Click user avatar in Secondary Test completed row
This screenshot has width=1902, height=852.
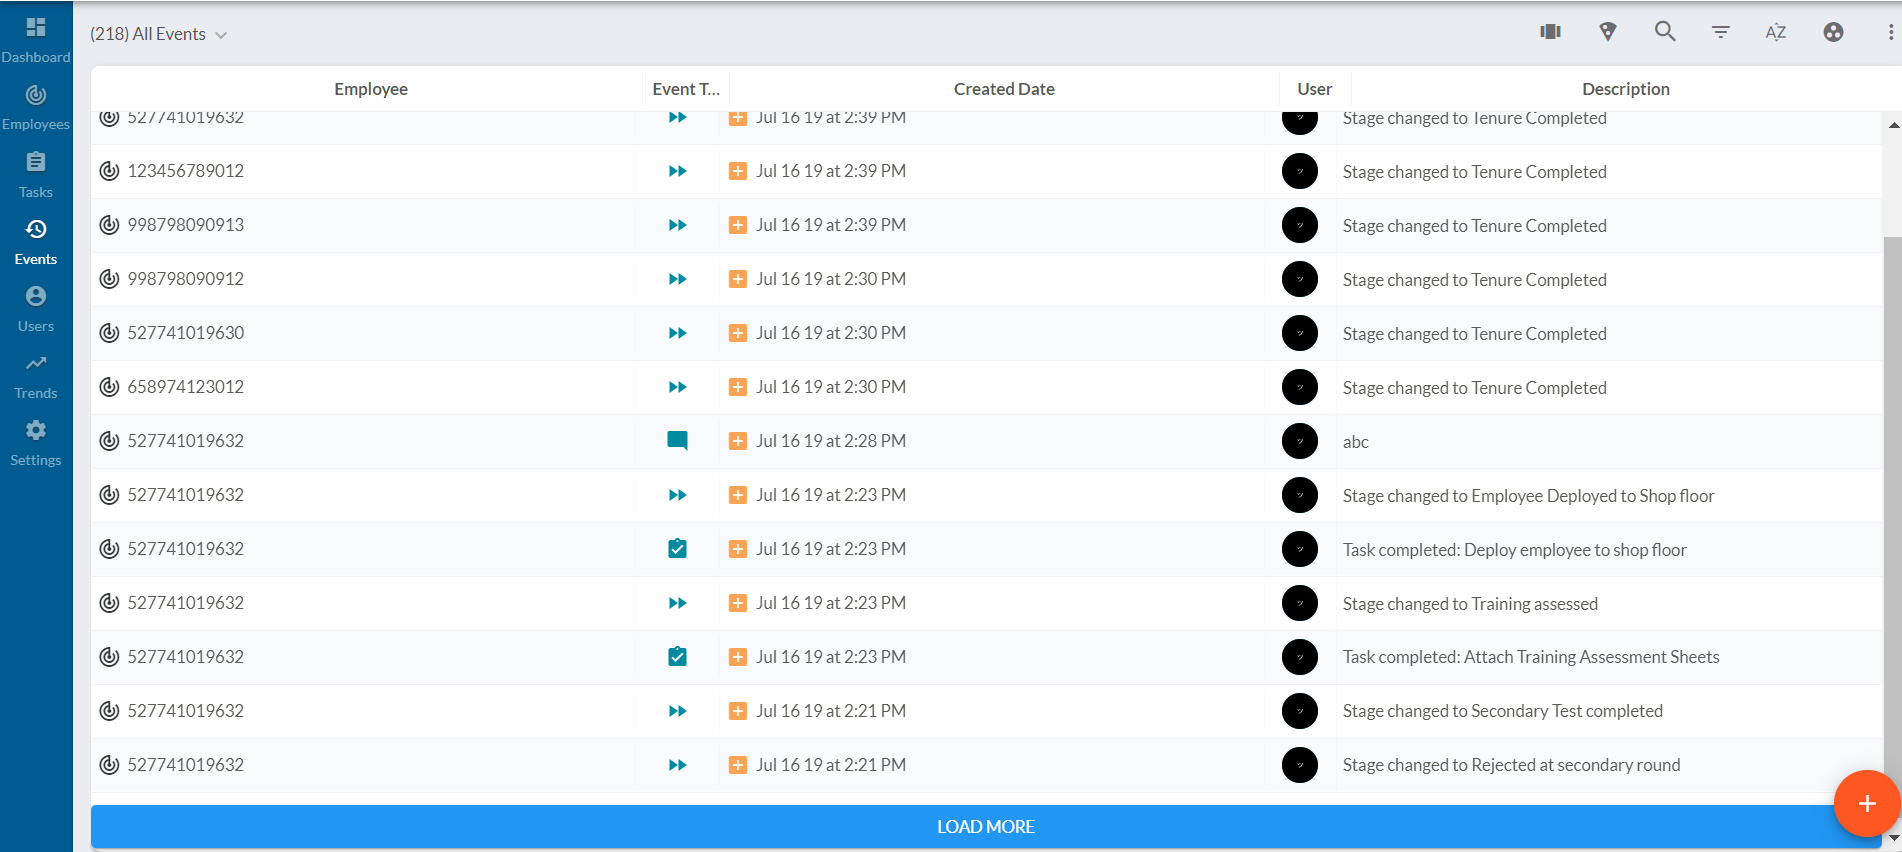(1300, 711)
